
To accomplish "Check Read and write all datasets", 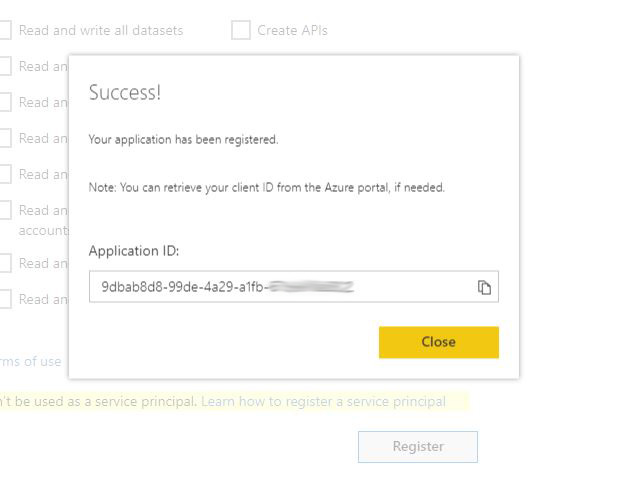I will (x=4, y=30).
